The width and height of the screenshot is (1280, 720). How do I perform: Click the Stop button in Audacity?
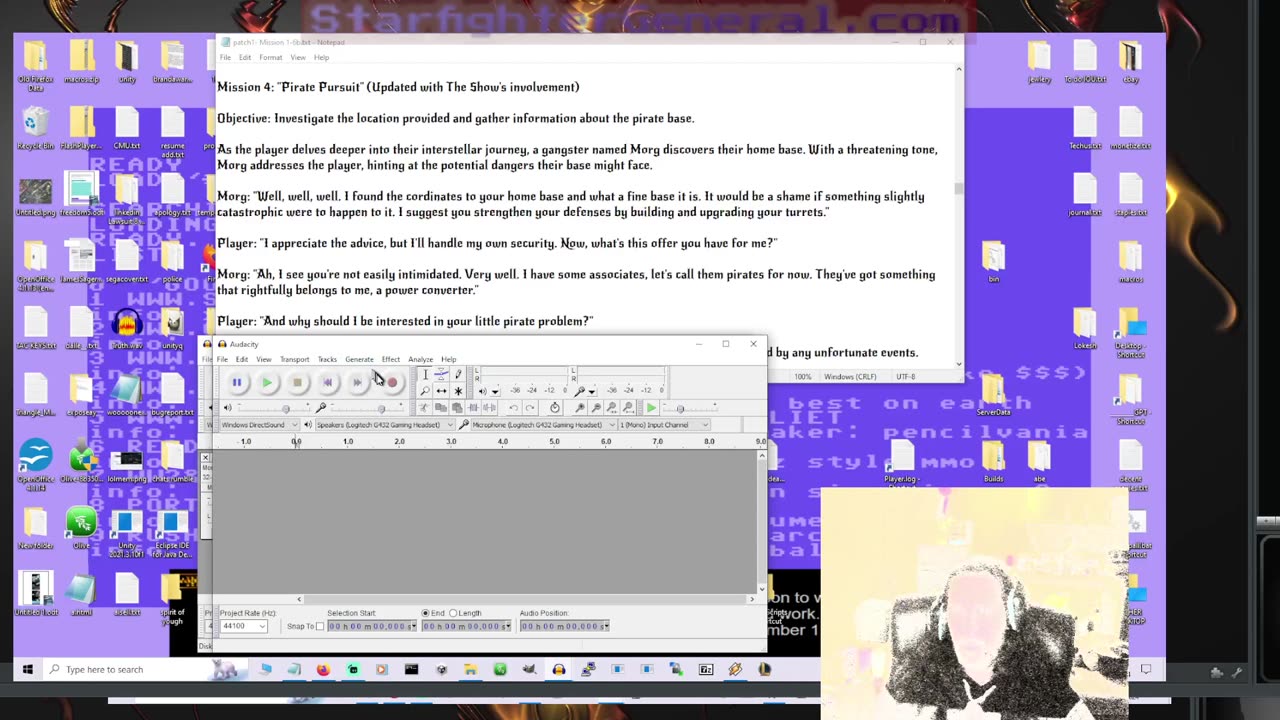pyautogui.click(x=297, y=382)
